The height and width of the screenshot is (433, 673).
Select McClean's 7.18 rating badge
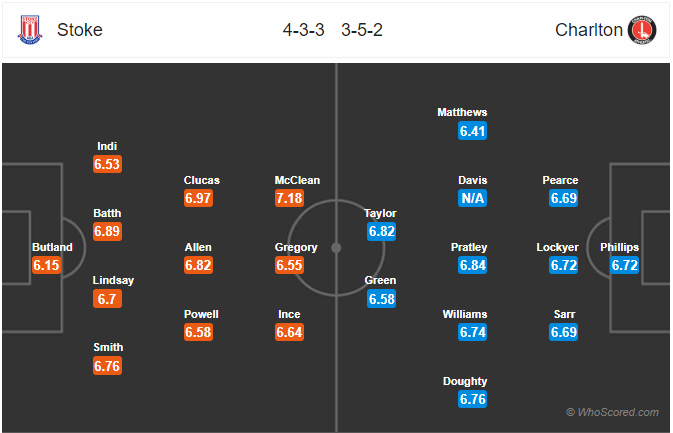point(289,198)
